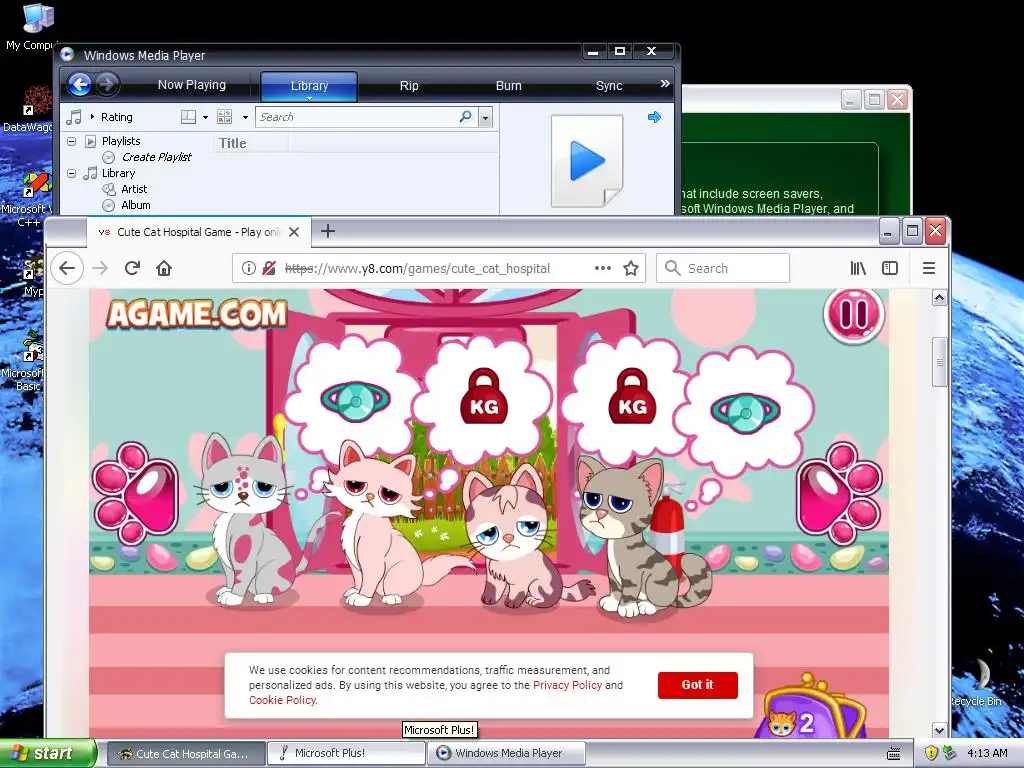
Task: Click the right pink paw button
Action: click(x=840, y=494)
